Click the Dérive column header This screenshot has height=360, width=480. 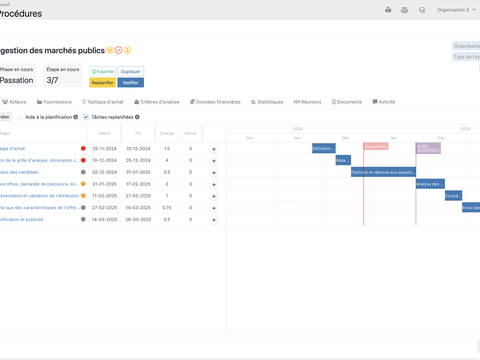click(190, 133)
